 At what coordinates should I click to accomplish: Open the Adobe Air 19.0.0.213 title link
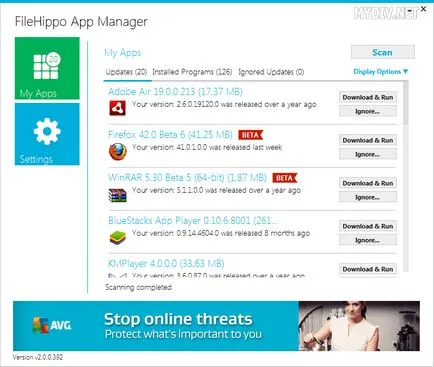click(x=175, y=92)
